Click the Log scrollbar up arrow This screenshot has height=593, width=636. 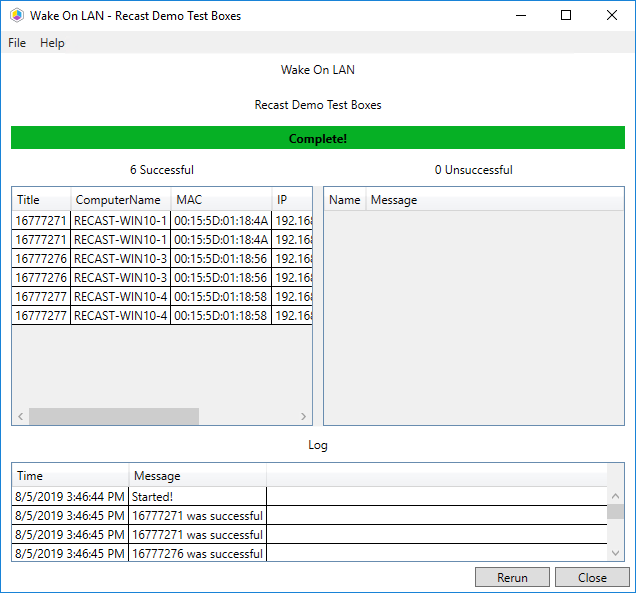615,496
